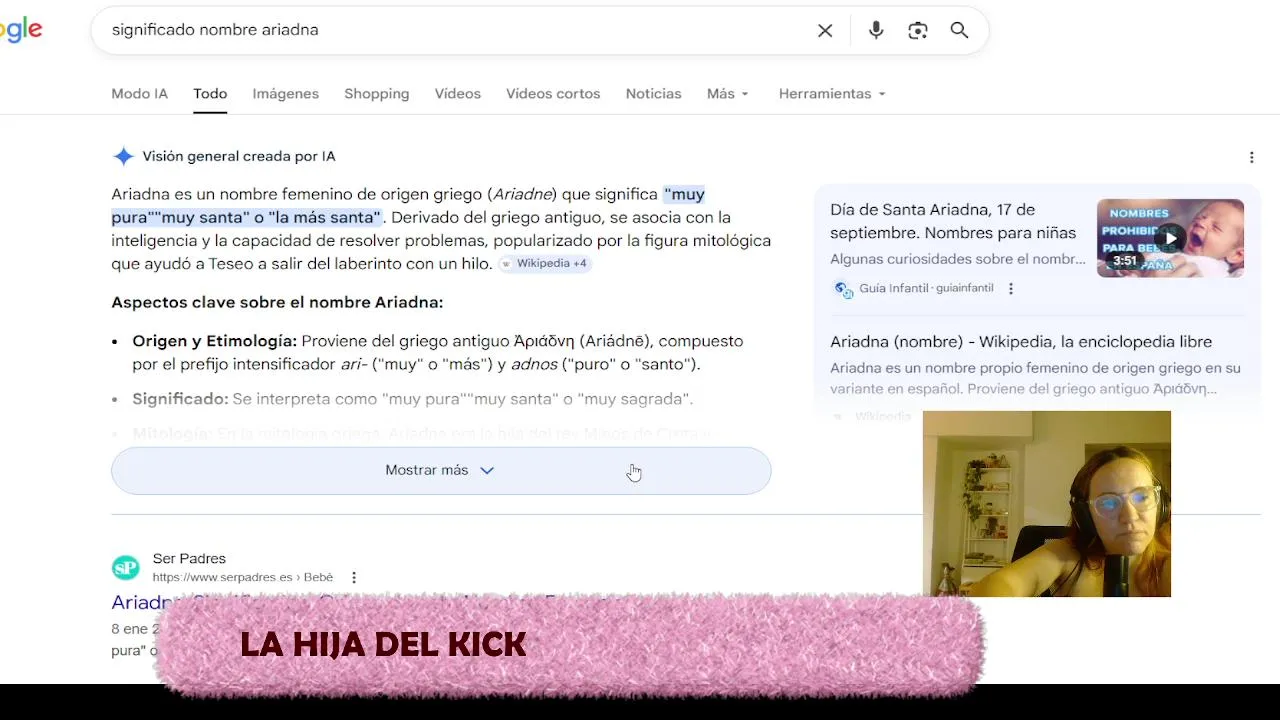1280x720 pixels.
Task: Start voice search with the microphone icon
Action: 876,30
